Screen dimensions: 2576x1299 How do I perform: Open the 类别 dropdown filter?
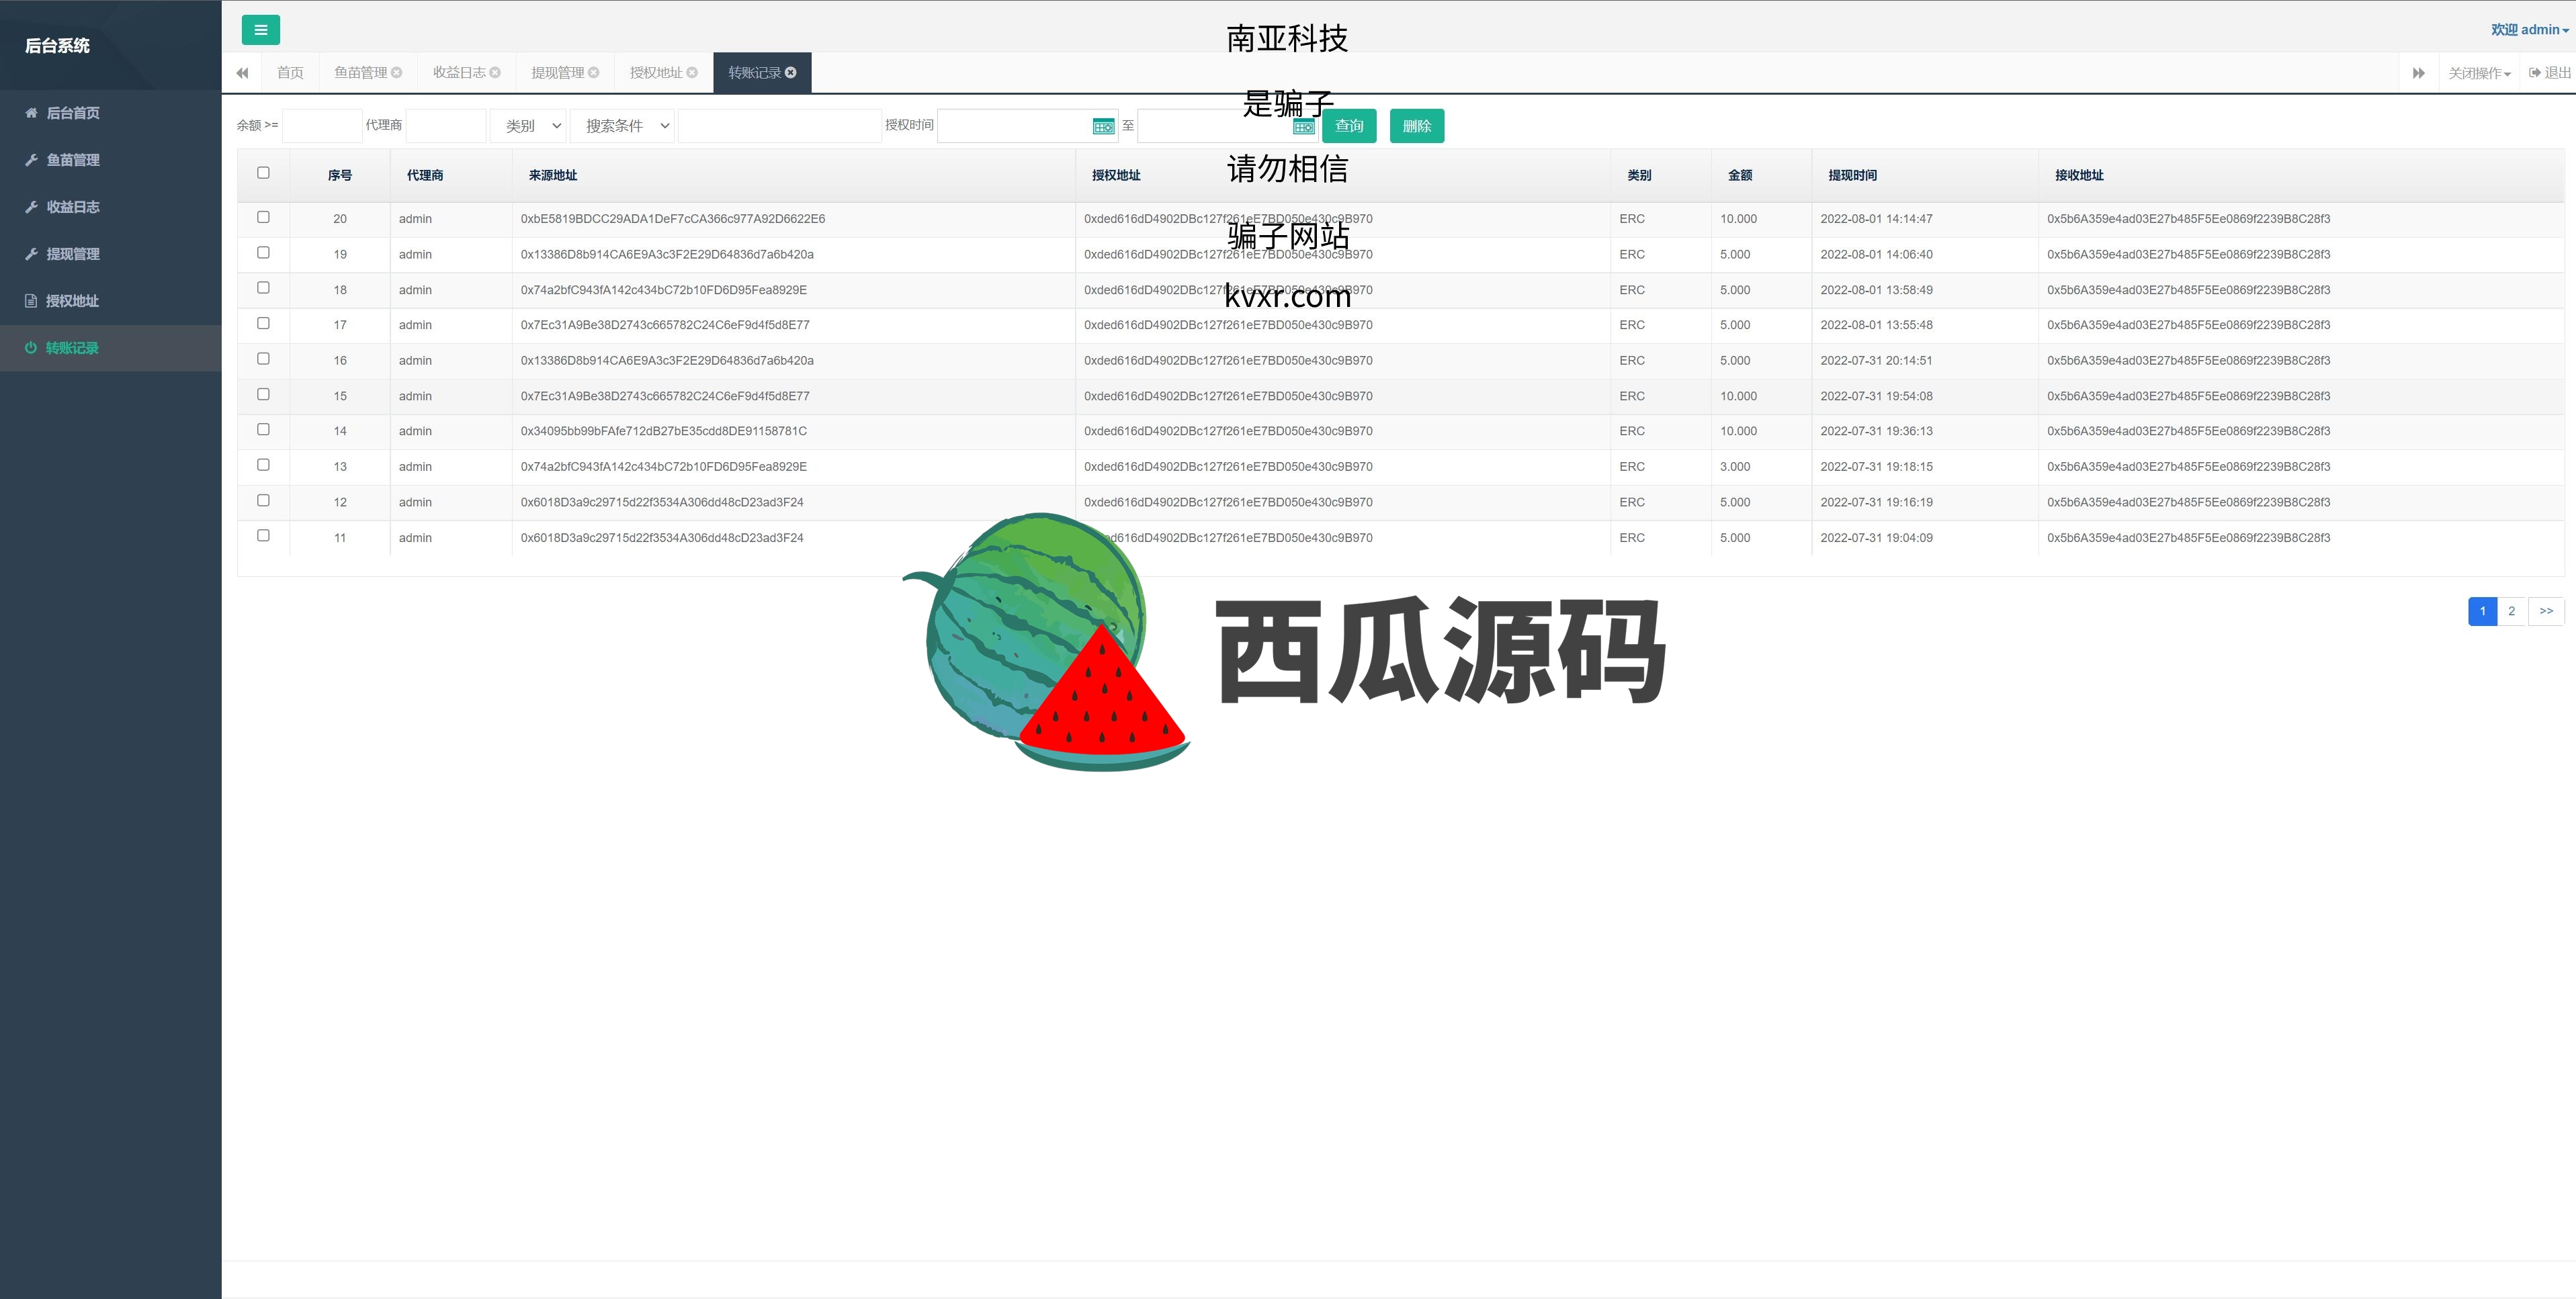(528, 126)
